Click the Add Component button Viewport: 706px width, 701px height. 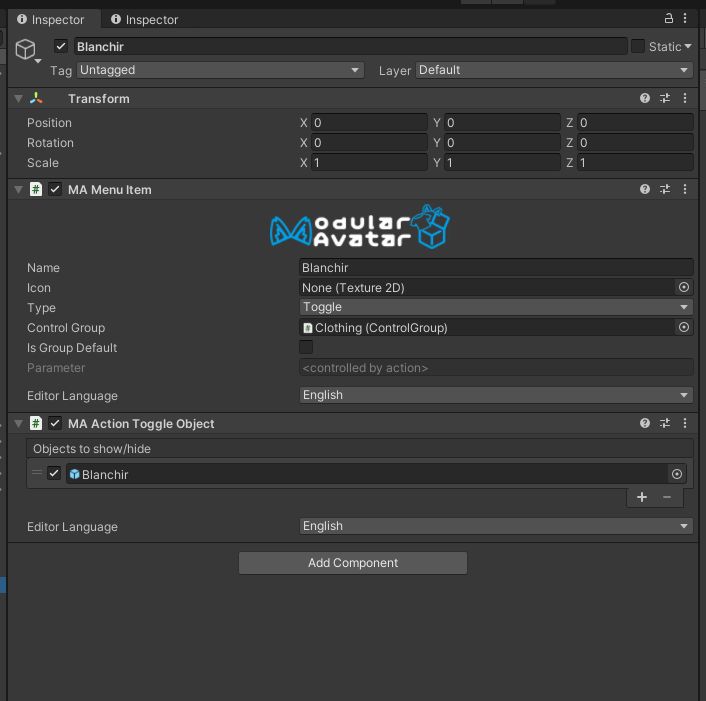(x=353, y=563)
